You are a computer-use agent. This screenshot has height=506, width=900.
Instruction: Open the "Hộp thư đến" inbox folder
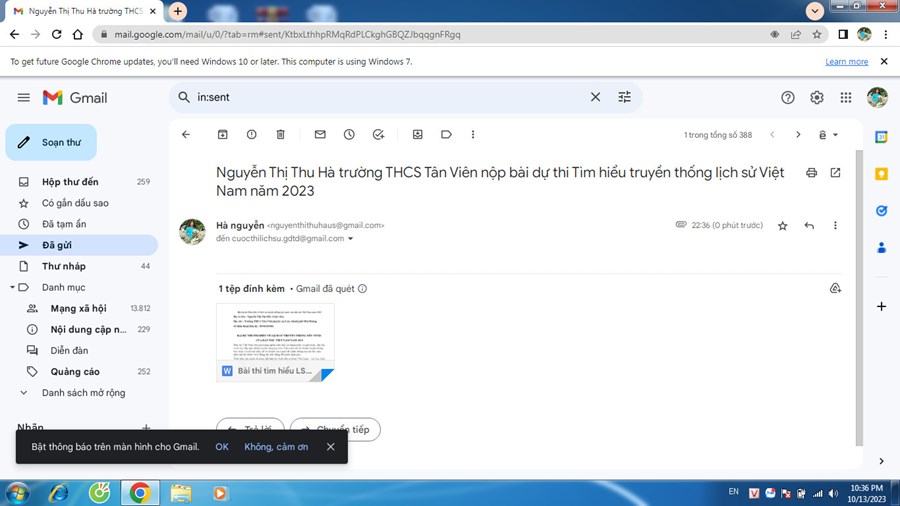(x=70, y=182)
